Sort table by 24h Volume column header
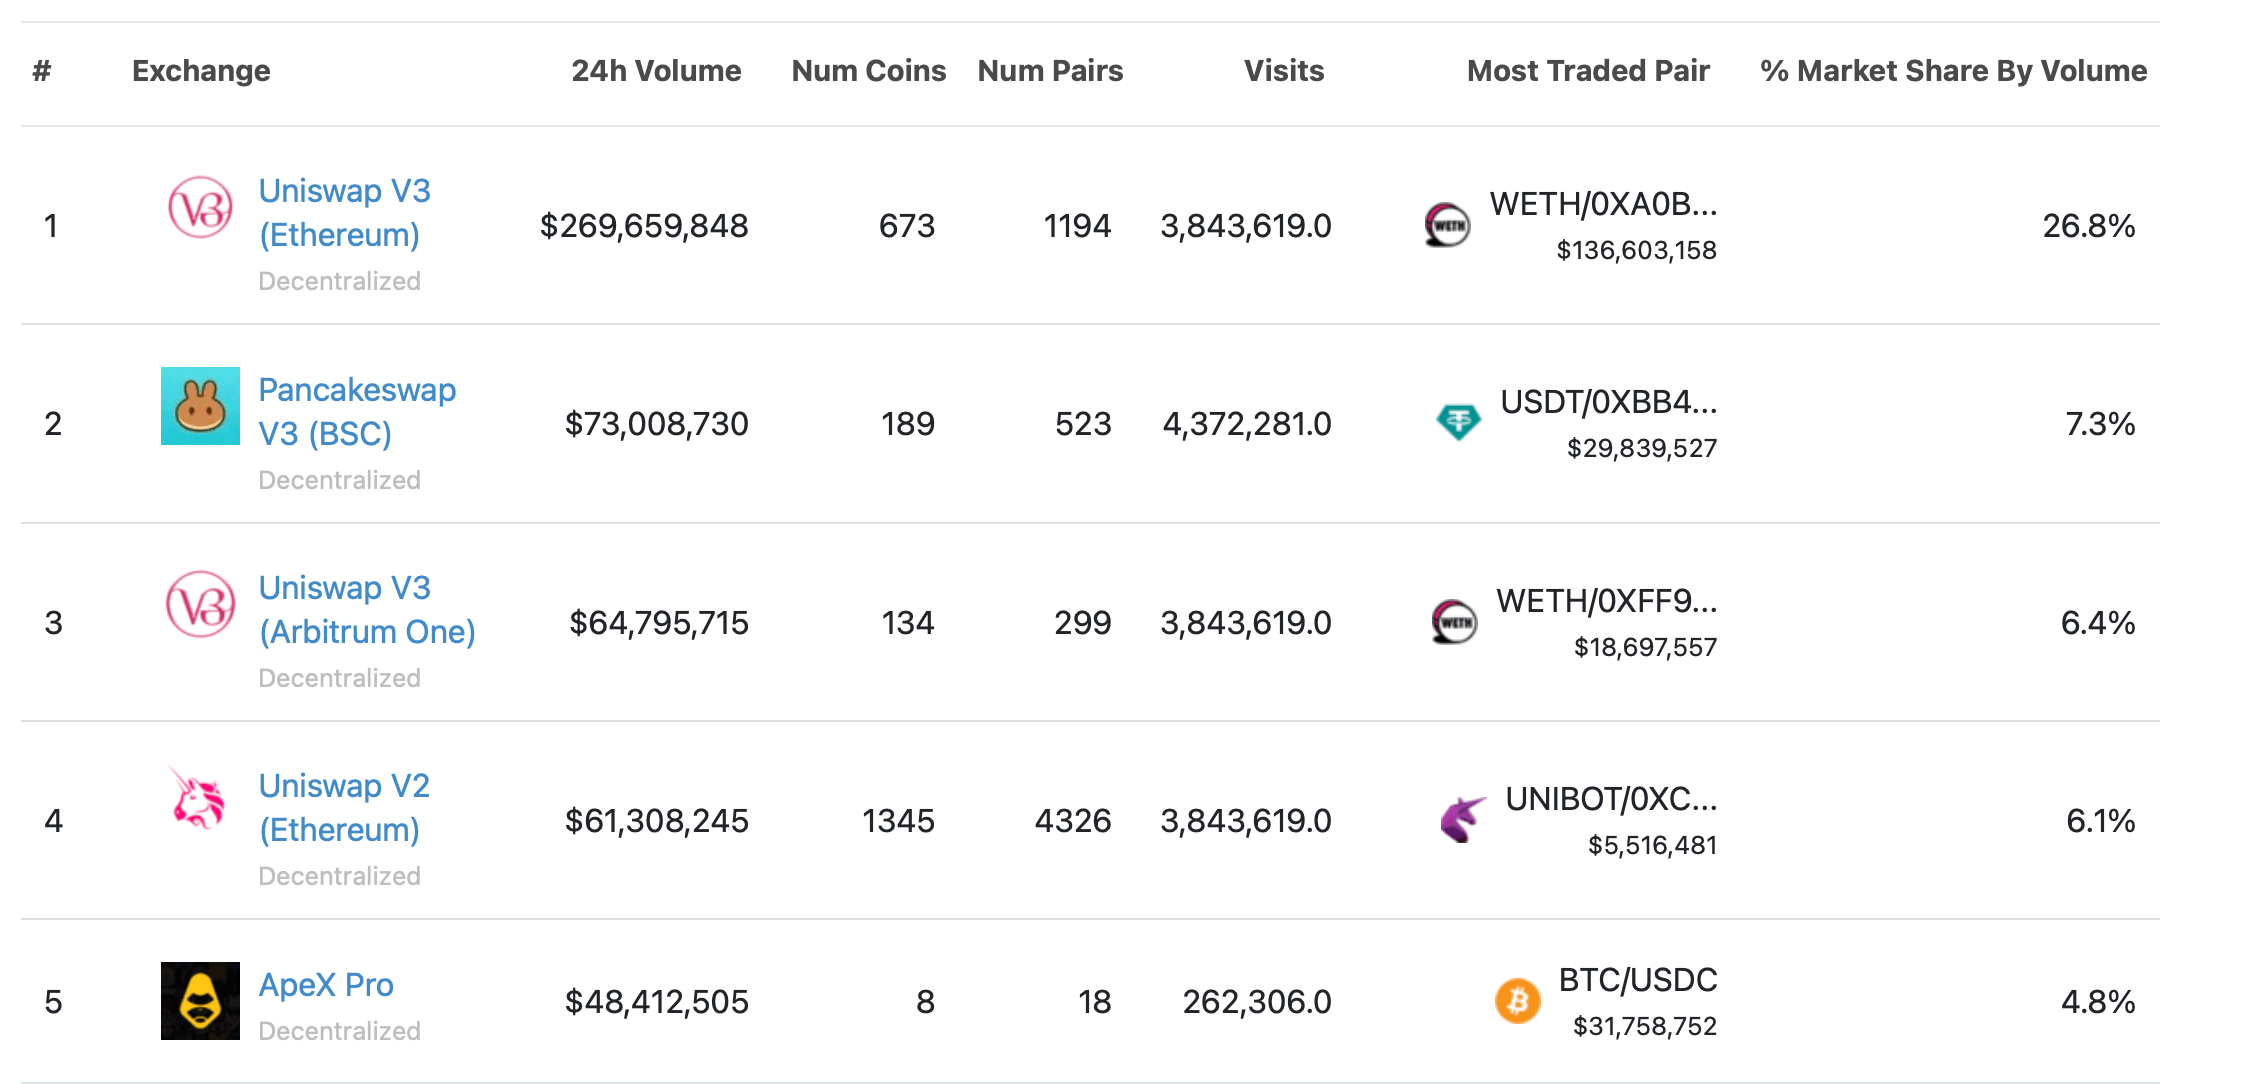Image resolution: width=2246 pixels, height=1084 pixels. (x=656, y=71)
